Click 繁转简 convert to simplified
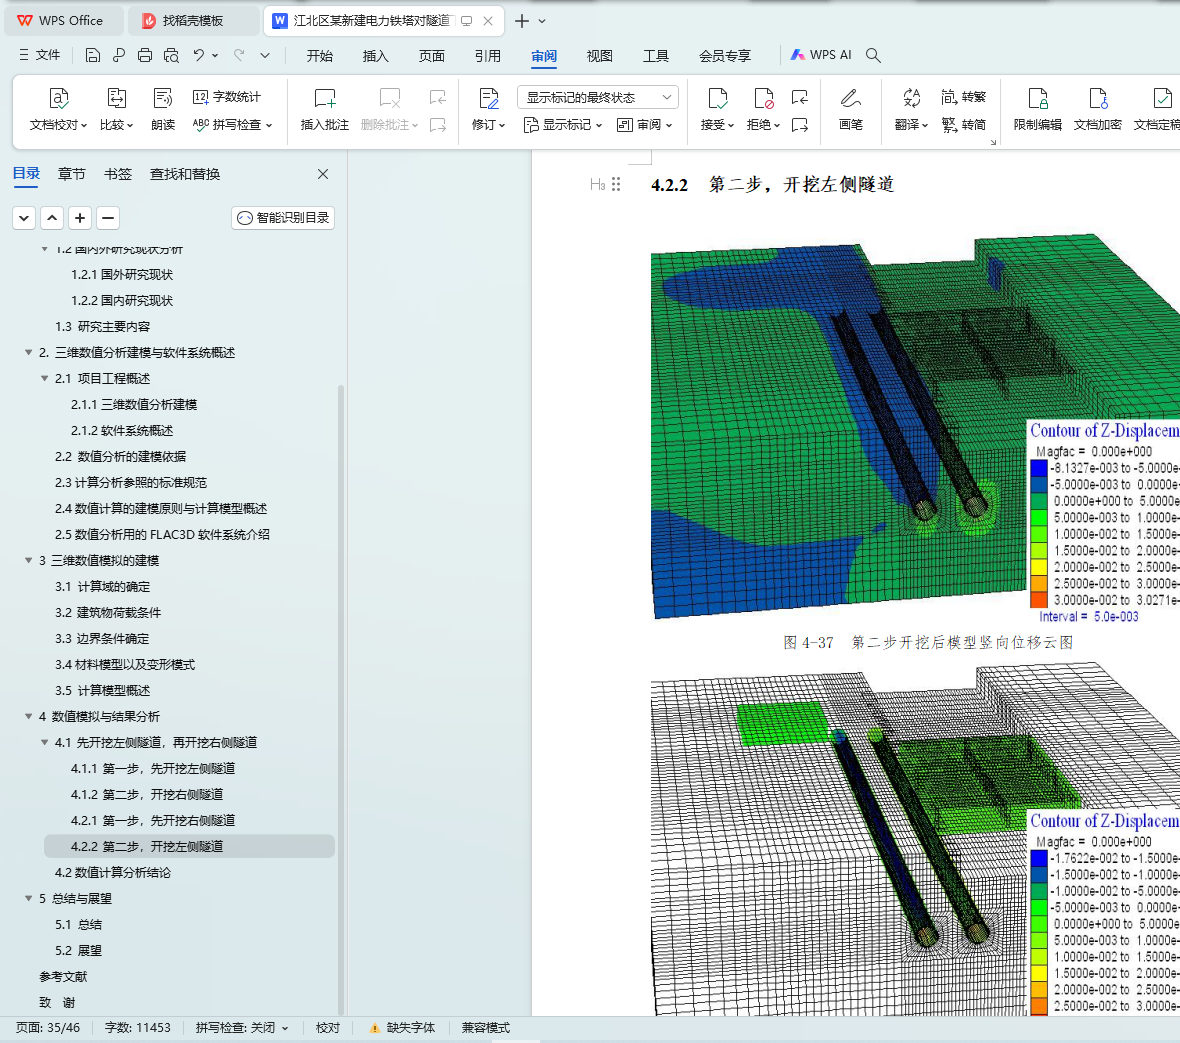The width and height of the screenshot is (1180, 1043). (x=963, y=124)
